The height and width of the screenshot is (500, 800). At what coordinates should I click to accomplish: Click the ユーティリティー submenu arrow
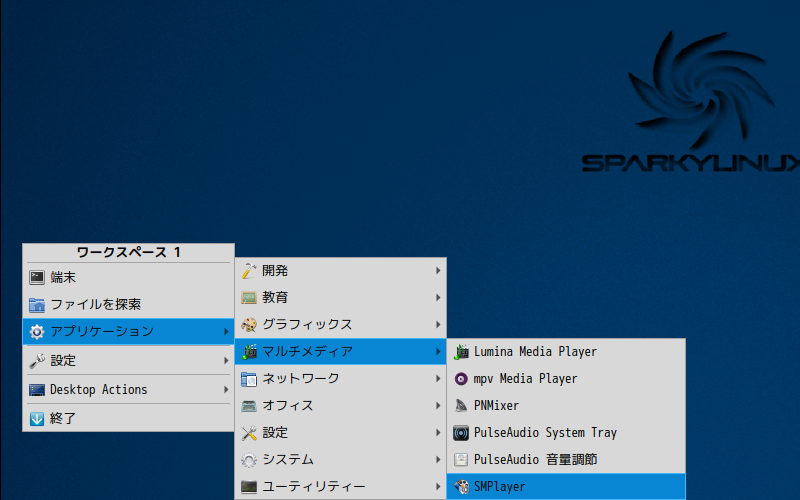tap(438, 487)
